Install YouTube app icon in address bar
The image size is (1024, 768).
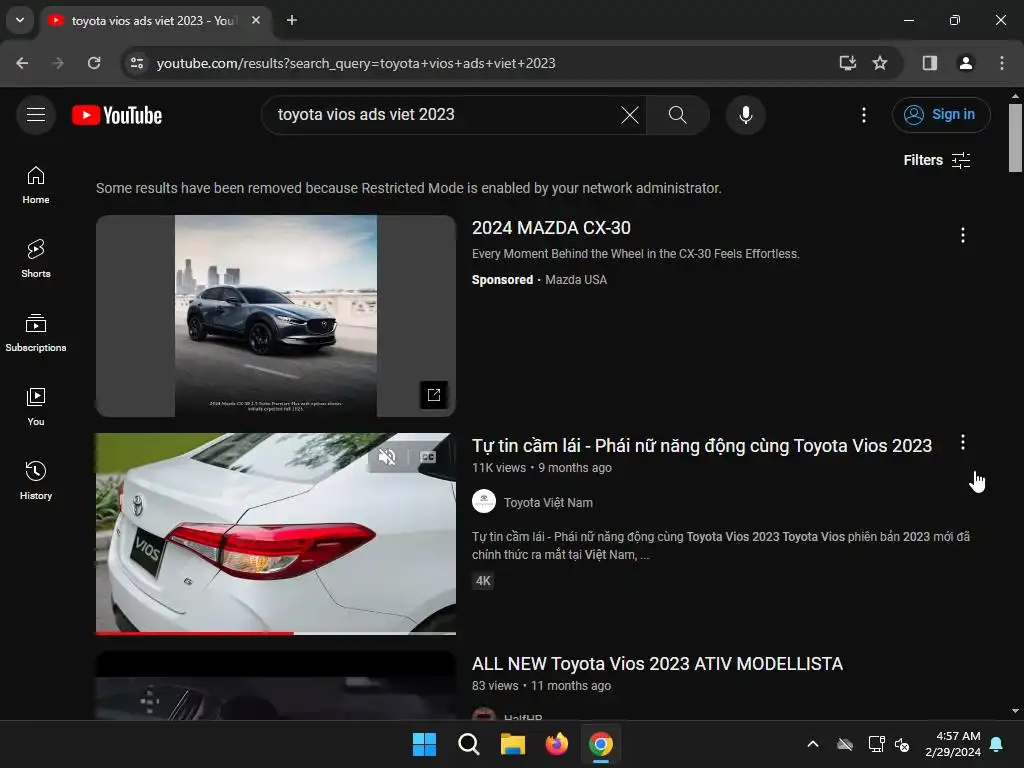click(x=847, y=63)
